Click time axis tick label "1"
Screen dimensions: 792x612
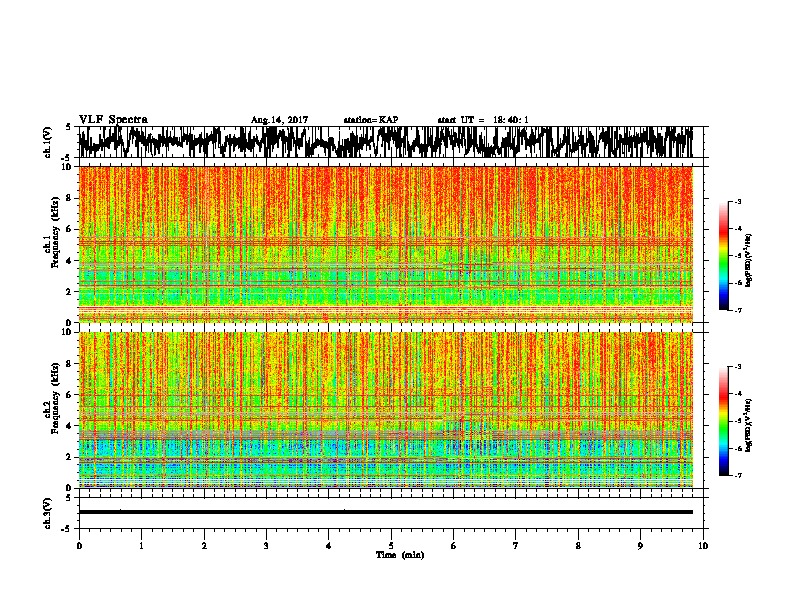tap(142, 546)
